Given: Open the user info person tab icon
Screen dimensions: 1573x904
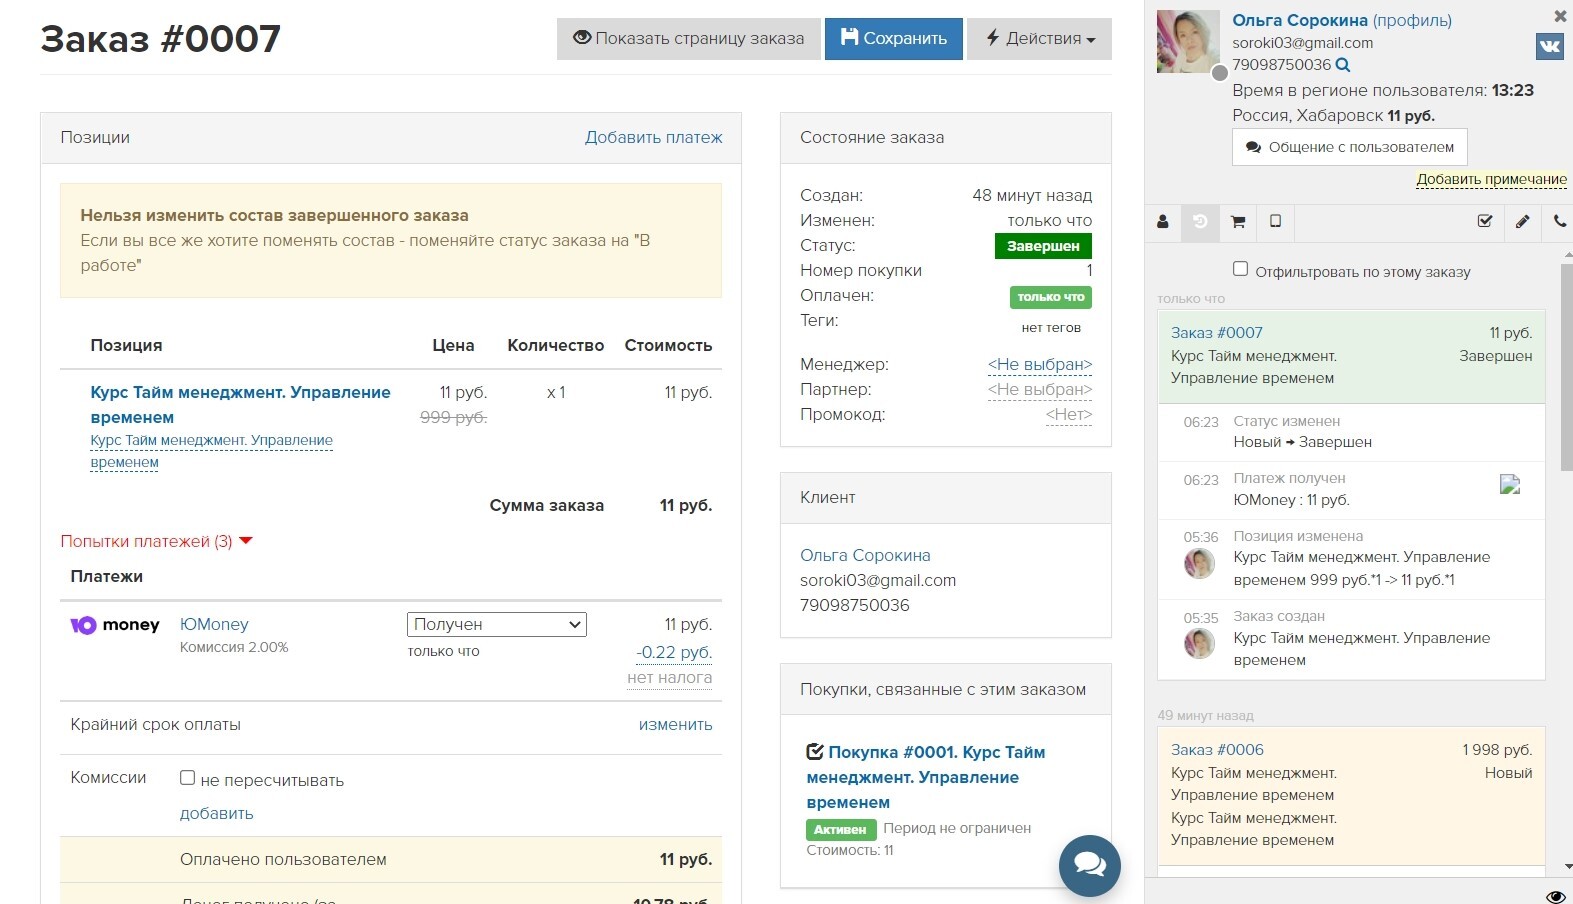Looking at the screenshot, I should tap(1163, 222).
